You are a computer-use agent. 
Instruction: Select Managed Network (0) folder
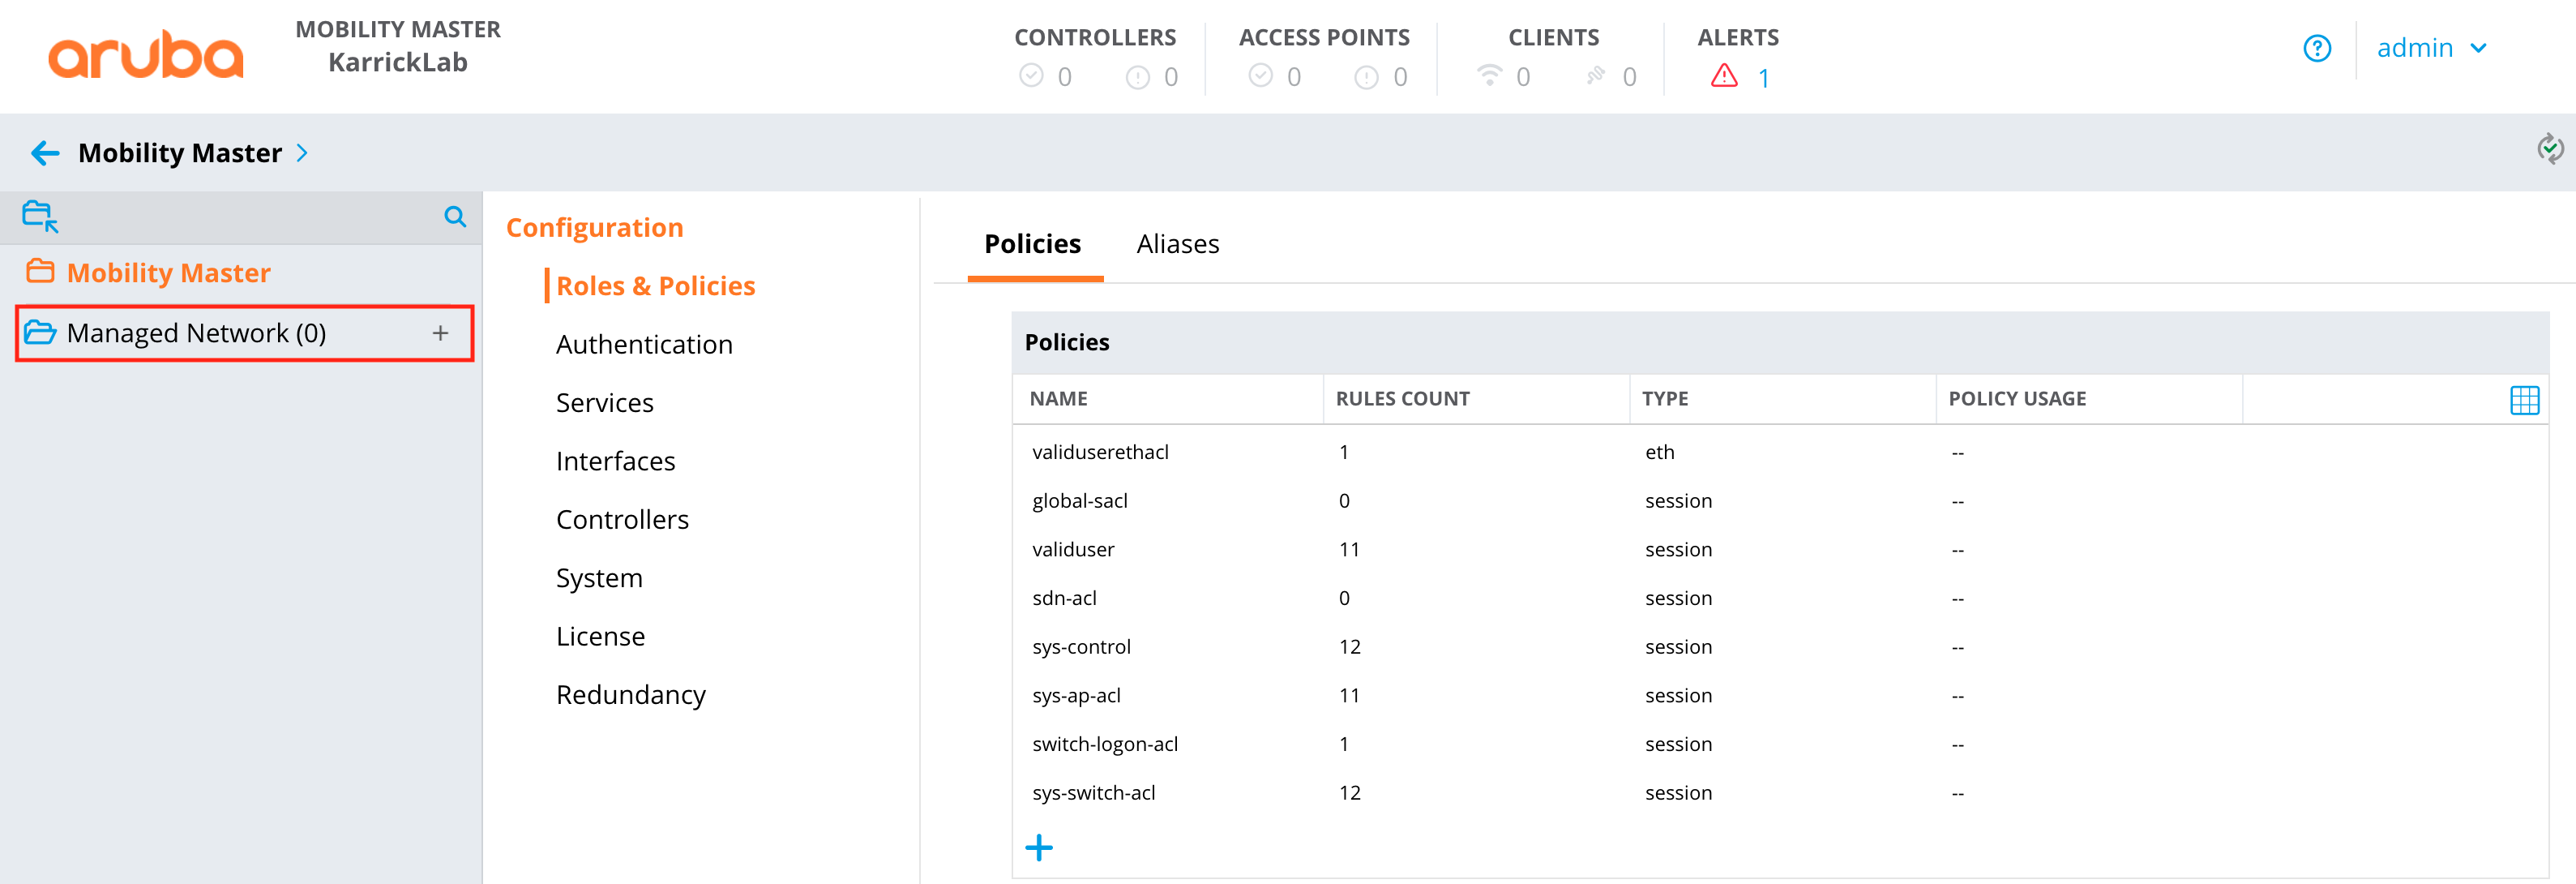(196, 333)
